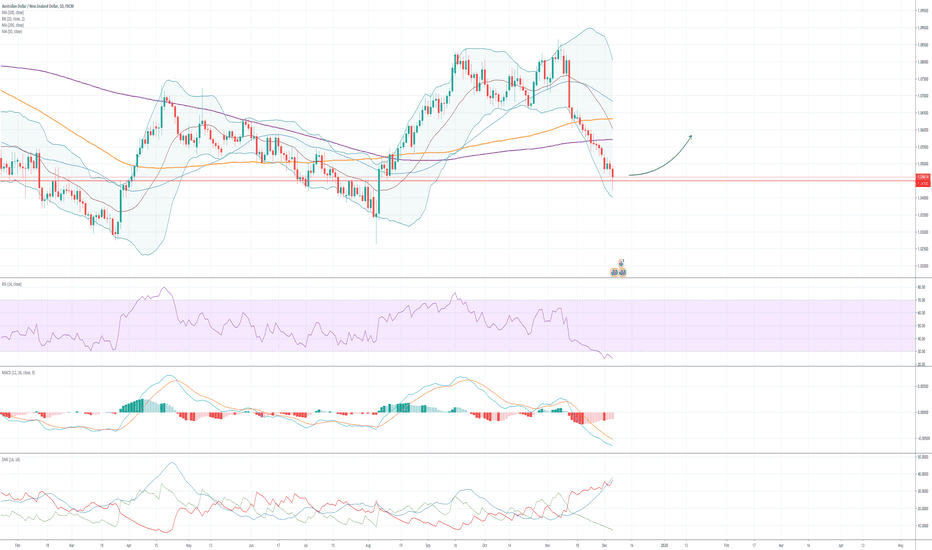Click the RSI (14, close) pane label
The height and width of the screenshot is (550, 932).
click(12, 284)
